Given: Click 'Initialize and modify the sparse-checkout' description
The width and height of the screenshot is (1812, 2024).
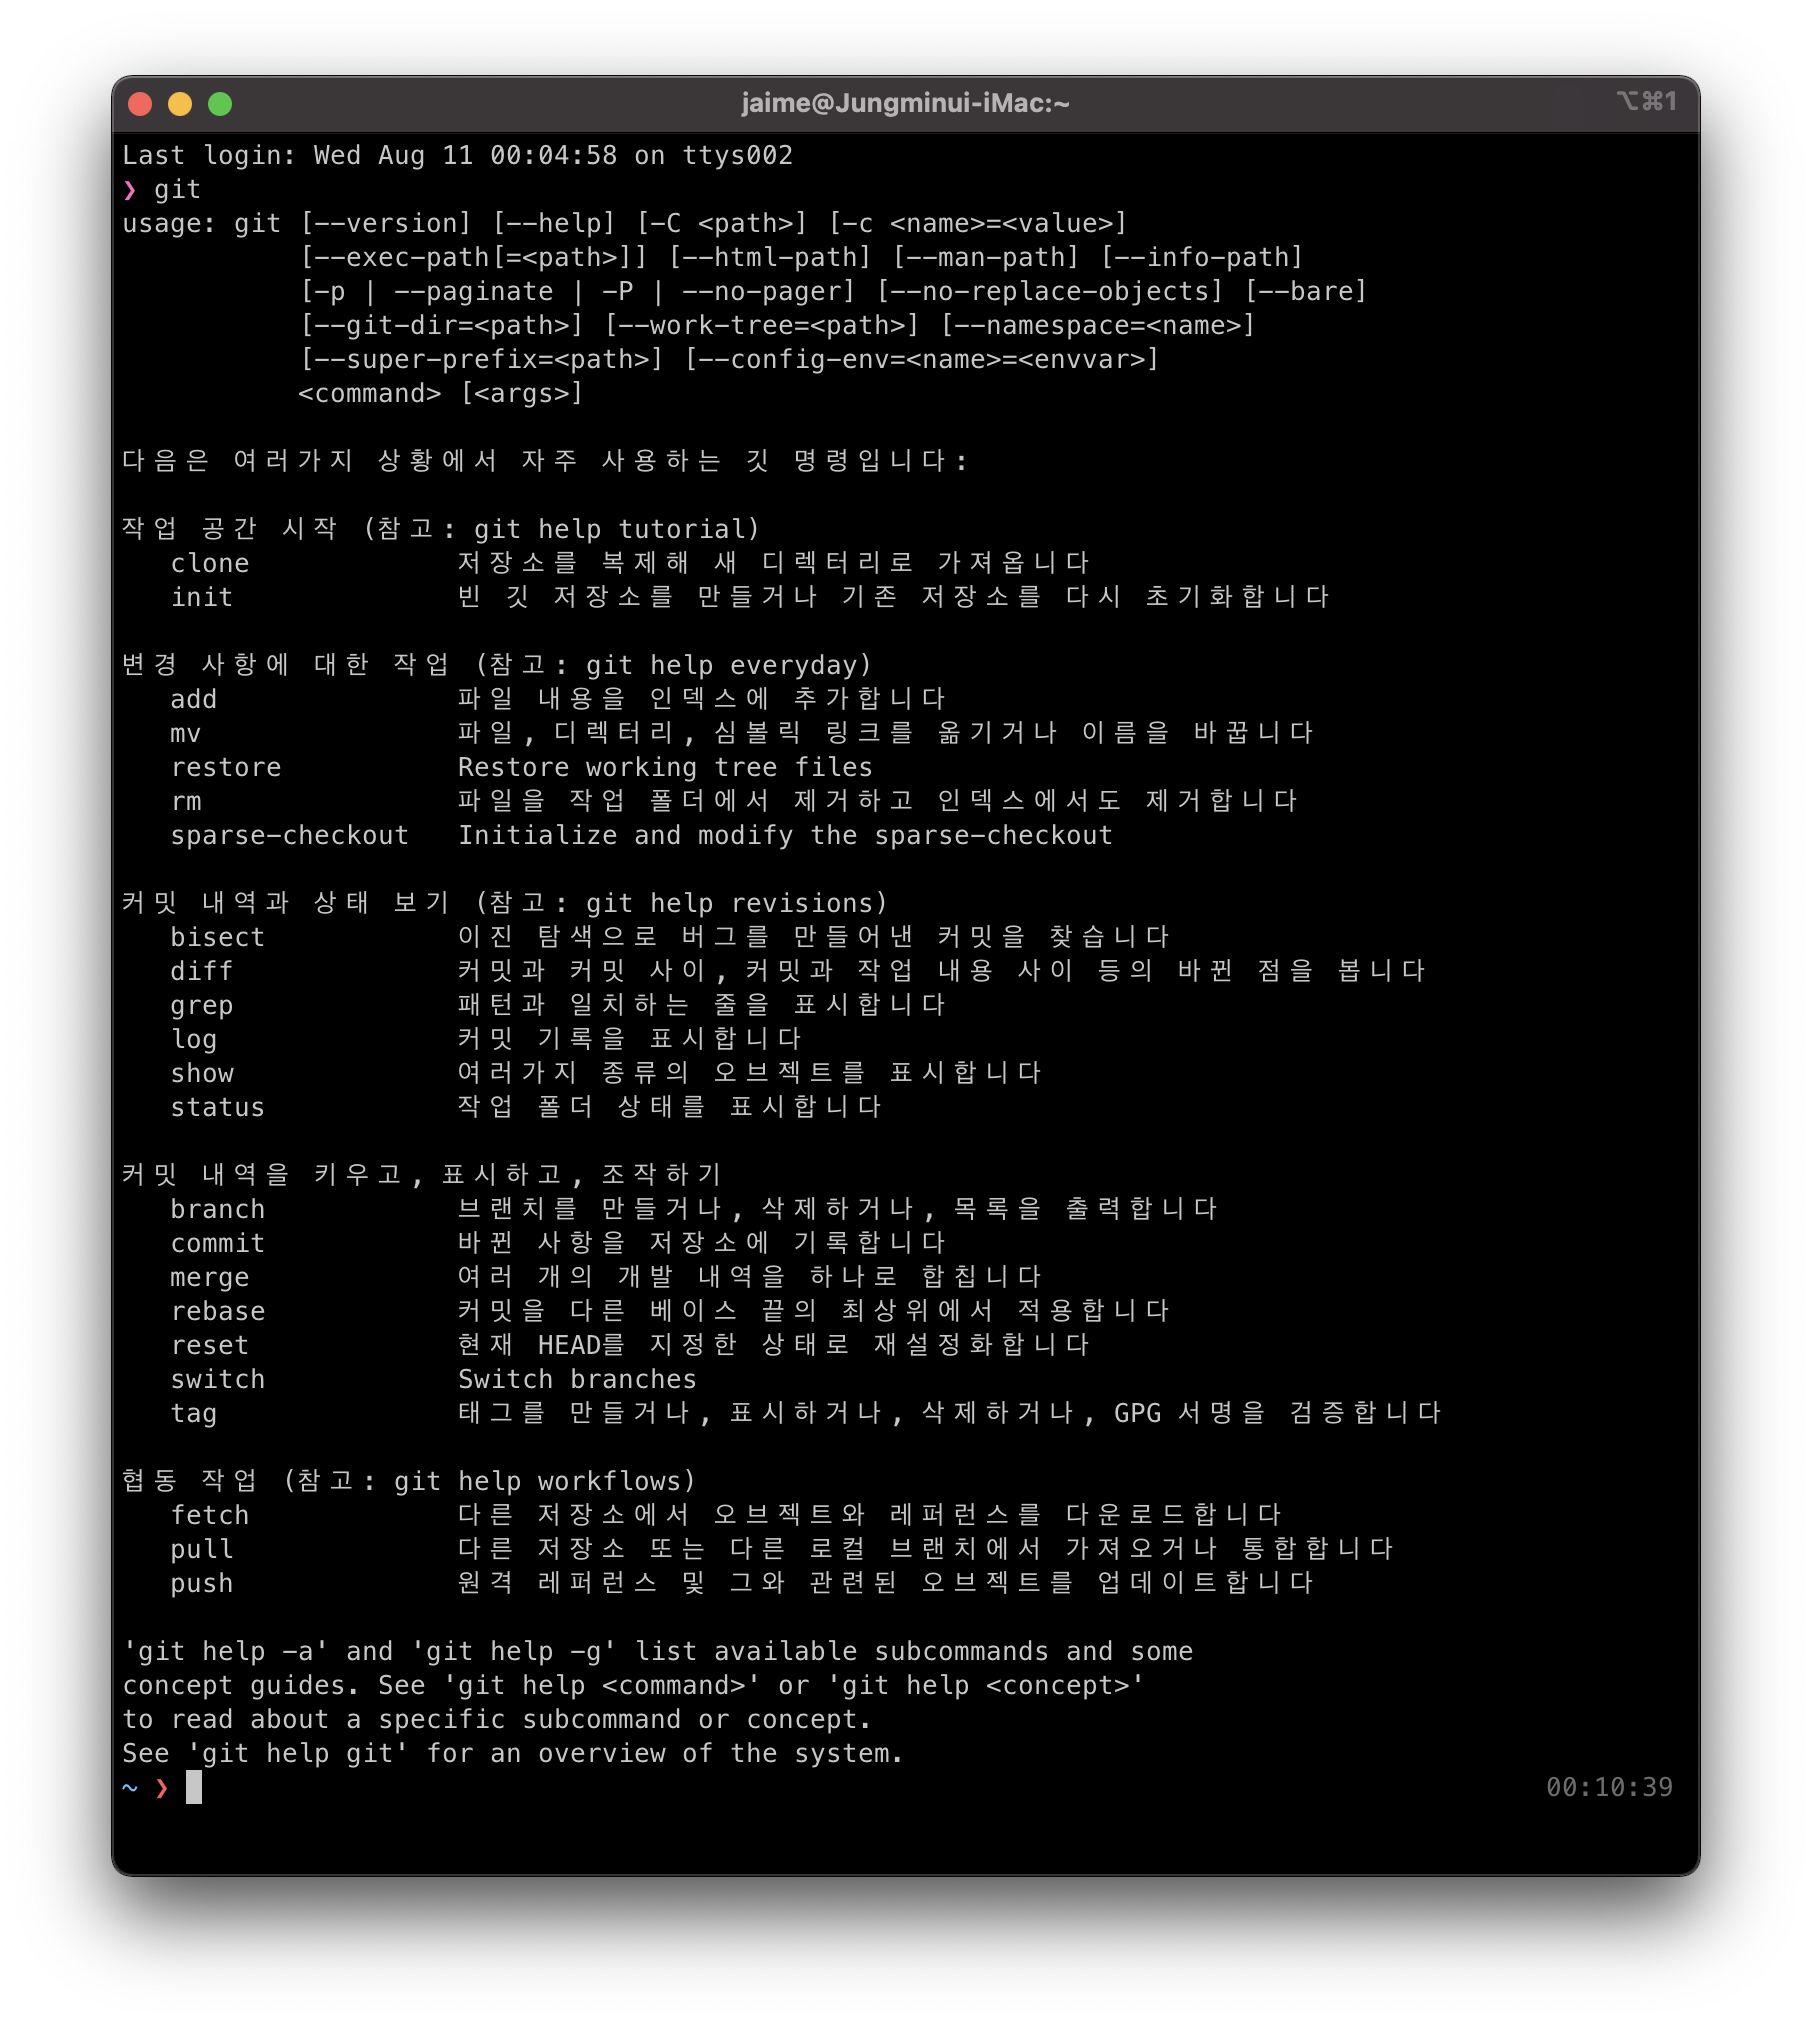Looking at the screenshot, I should (785, 836).
